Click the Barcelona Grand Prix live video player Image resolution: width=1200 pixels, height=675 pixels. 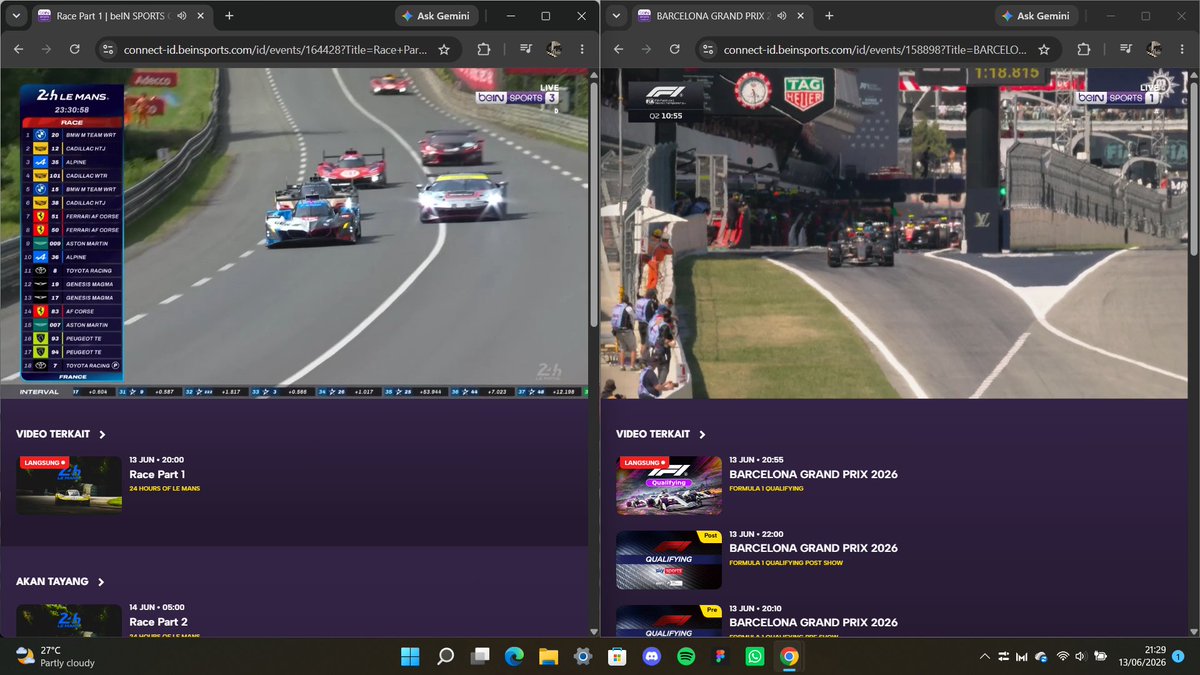[894, 233]
